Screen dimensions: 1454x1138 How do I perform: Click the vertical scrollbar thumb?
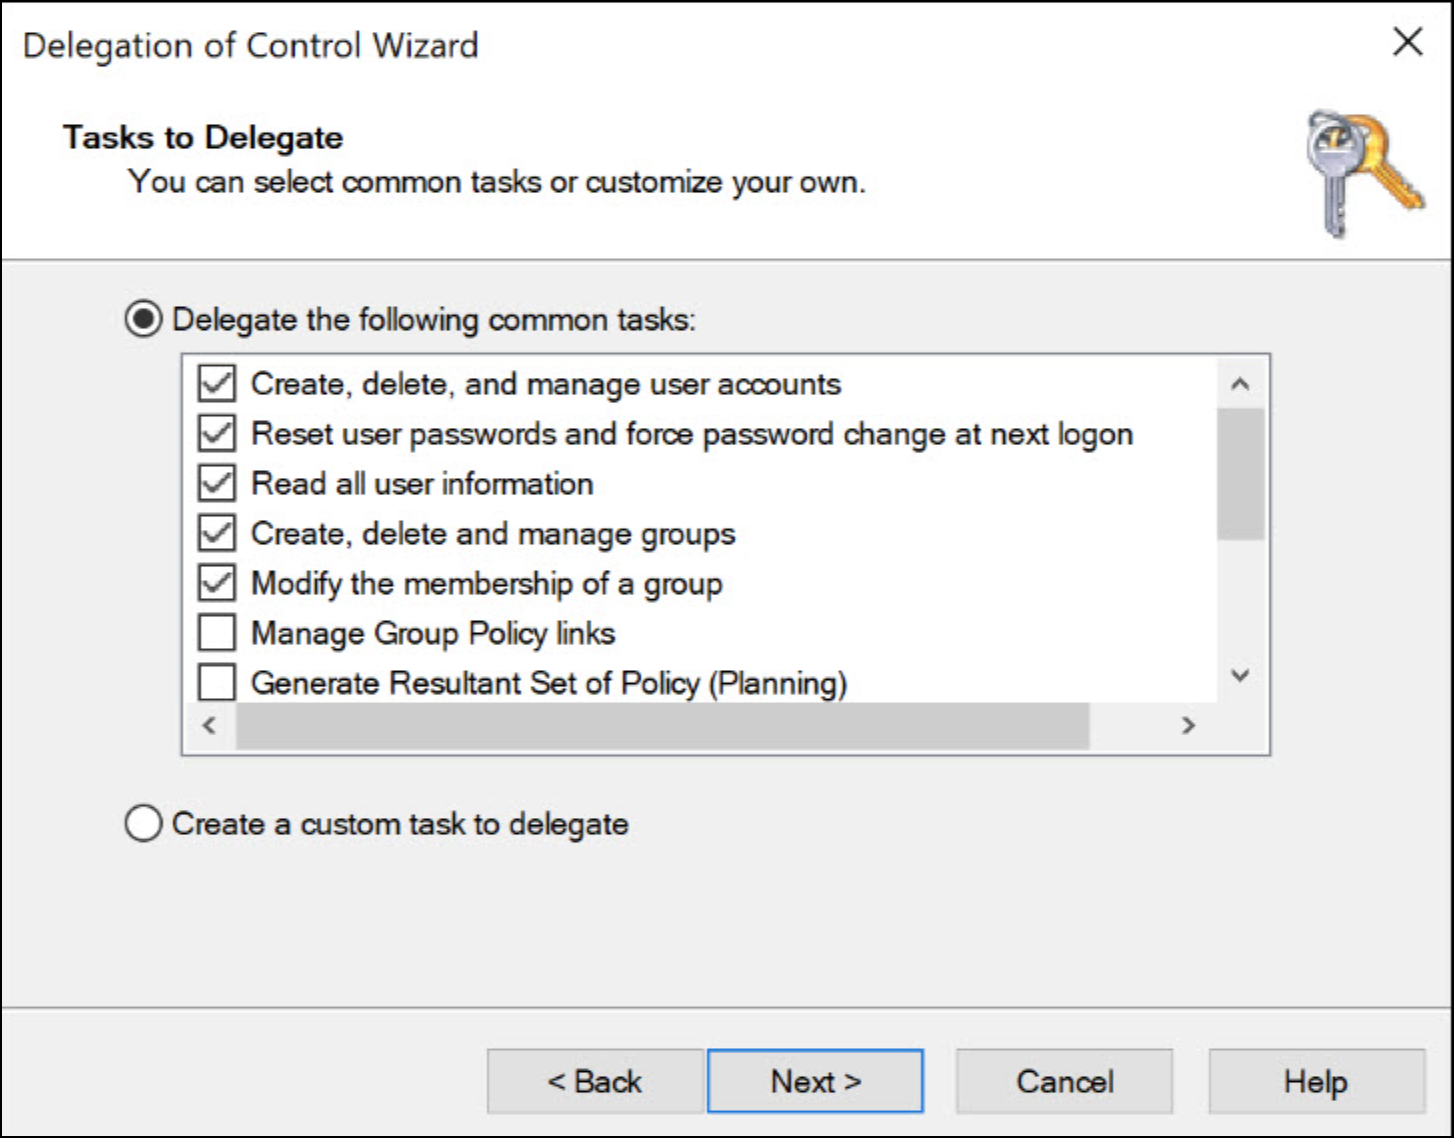(1240, 474)
